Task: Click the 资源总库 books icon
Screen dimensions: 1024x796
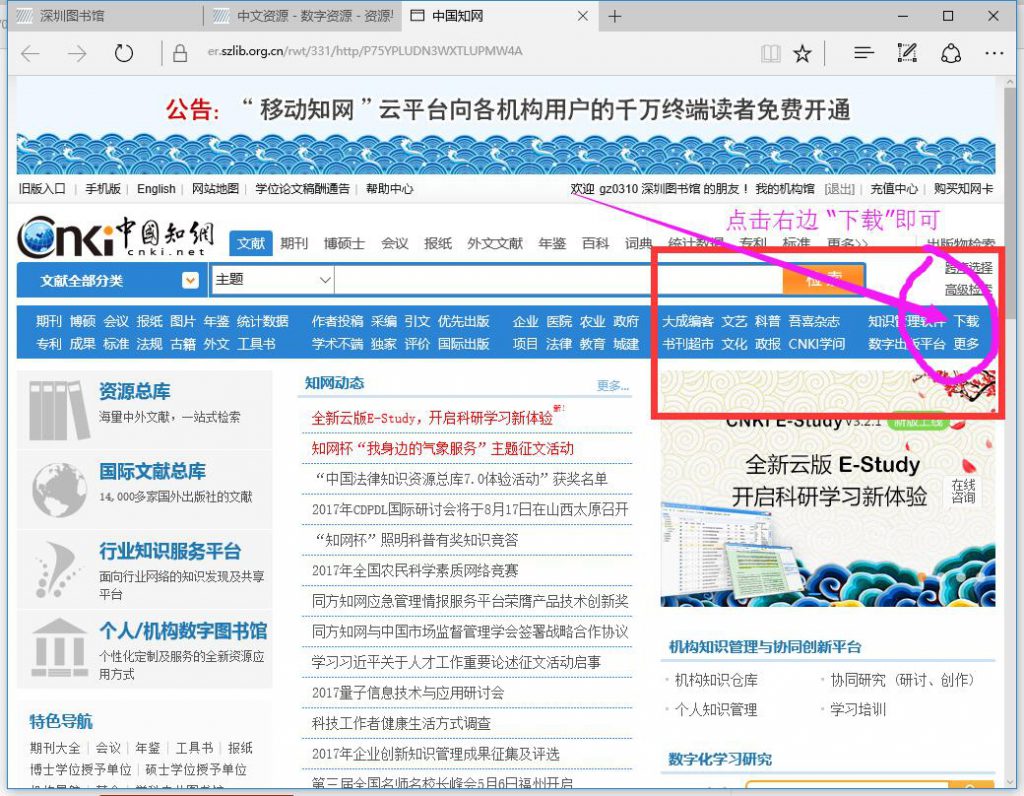Action: 58,410
